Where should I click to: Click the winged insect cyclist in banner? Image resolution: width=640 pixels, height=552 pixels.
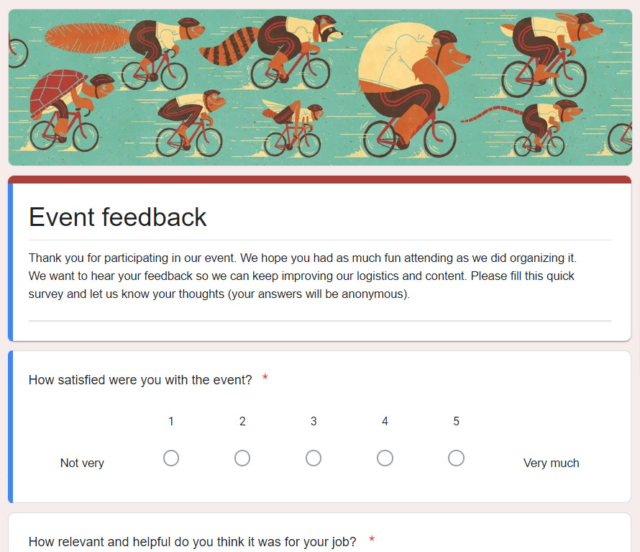click(x=292, y=129)
